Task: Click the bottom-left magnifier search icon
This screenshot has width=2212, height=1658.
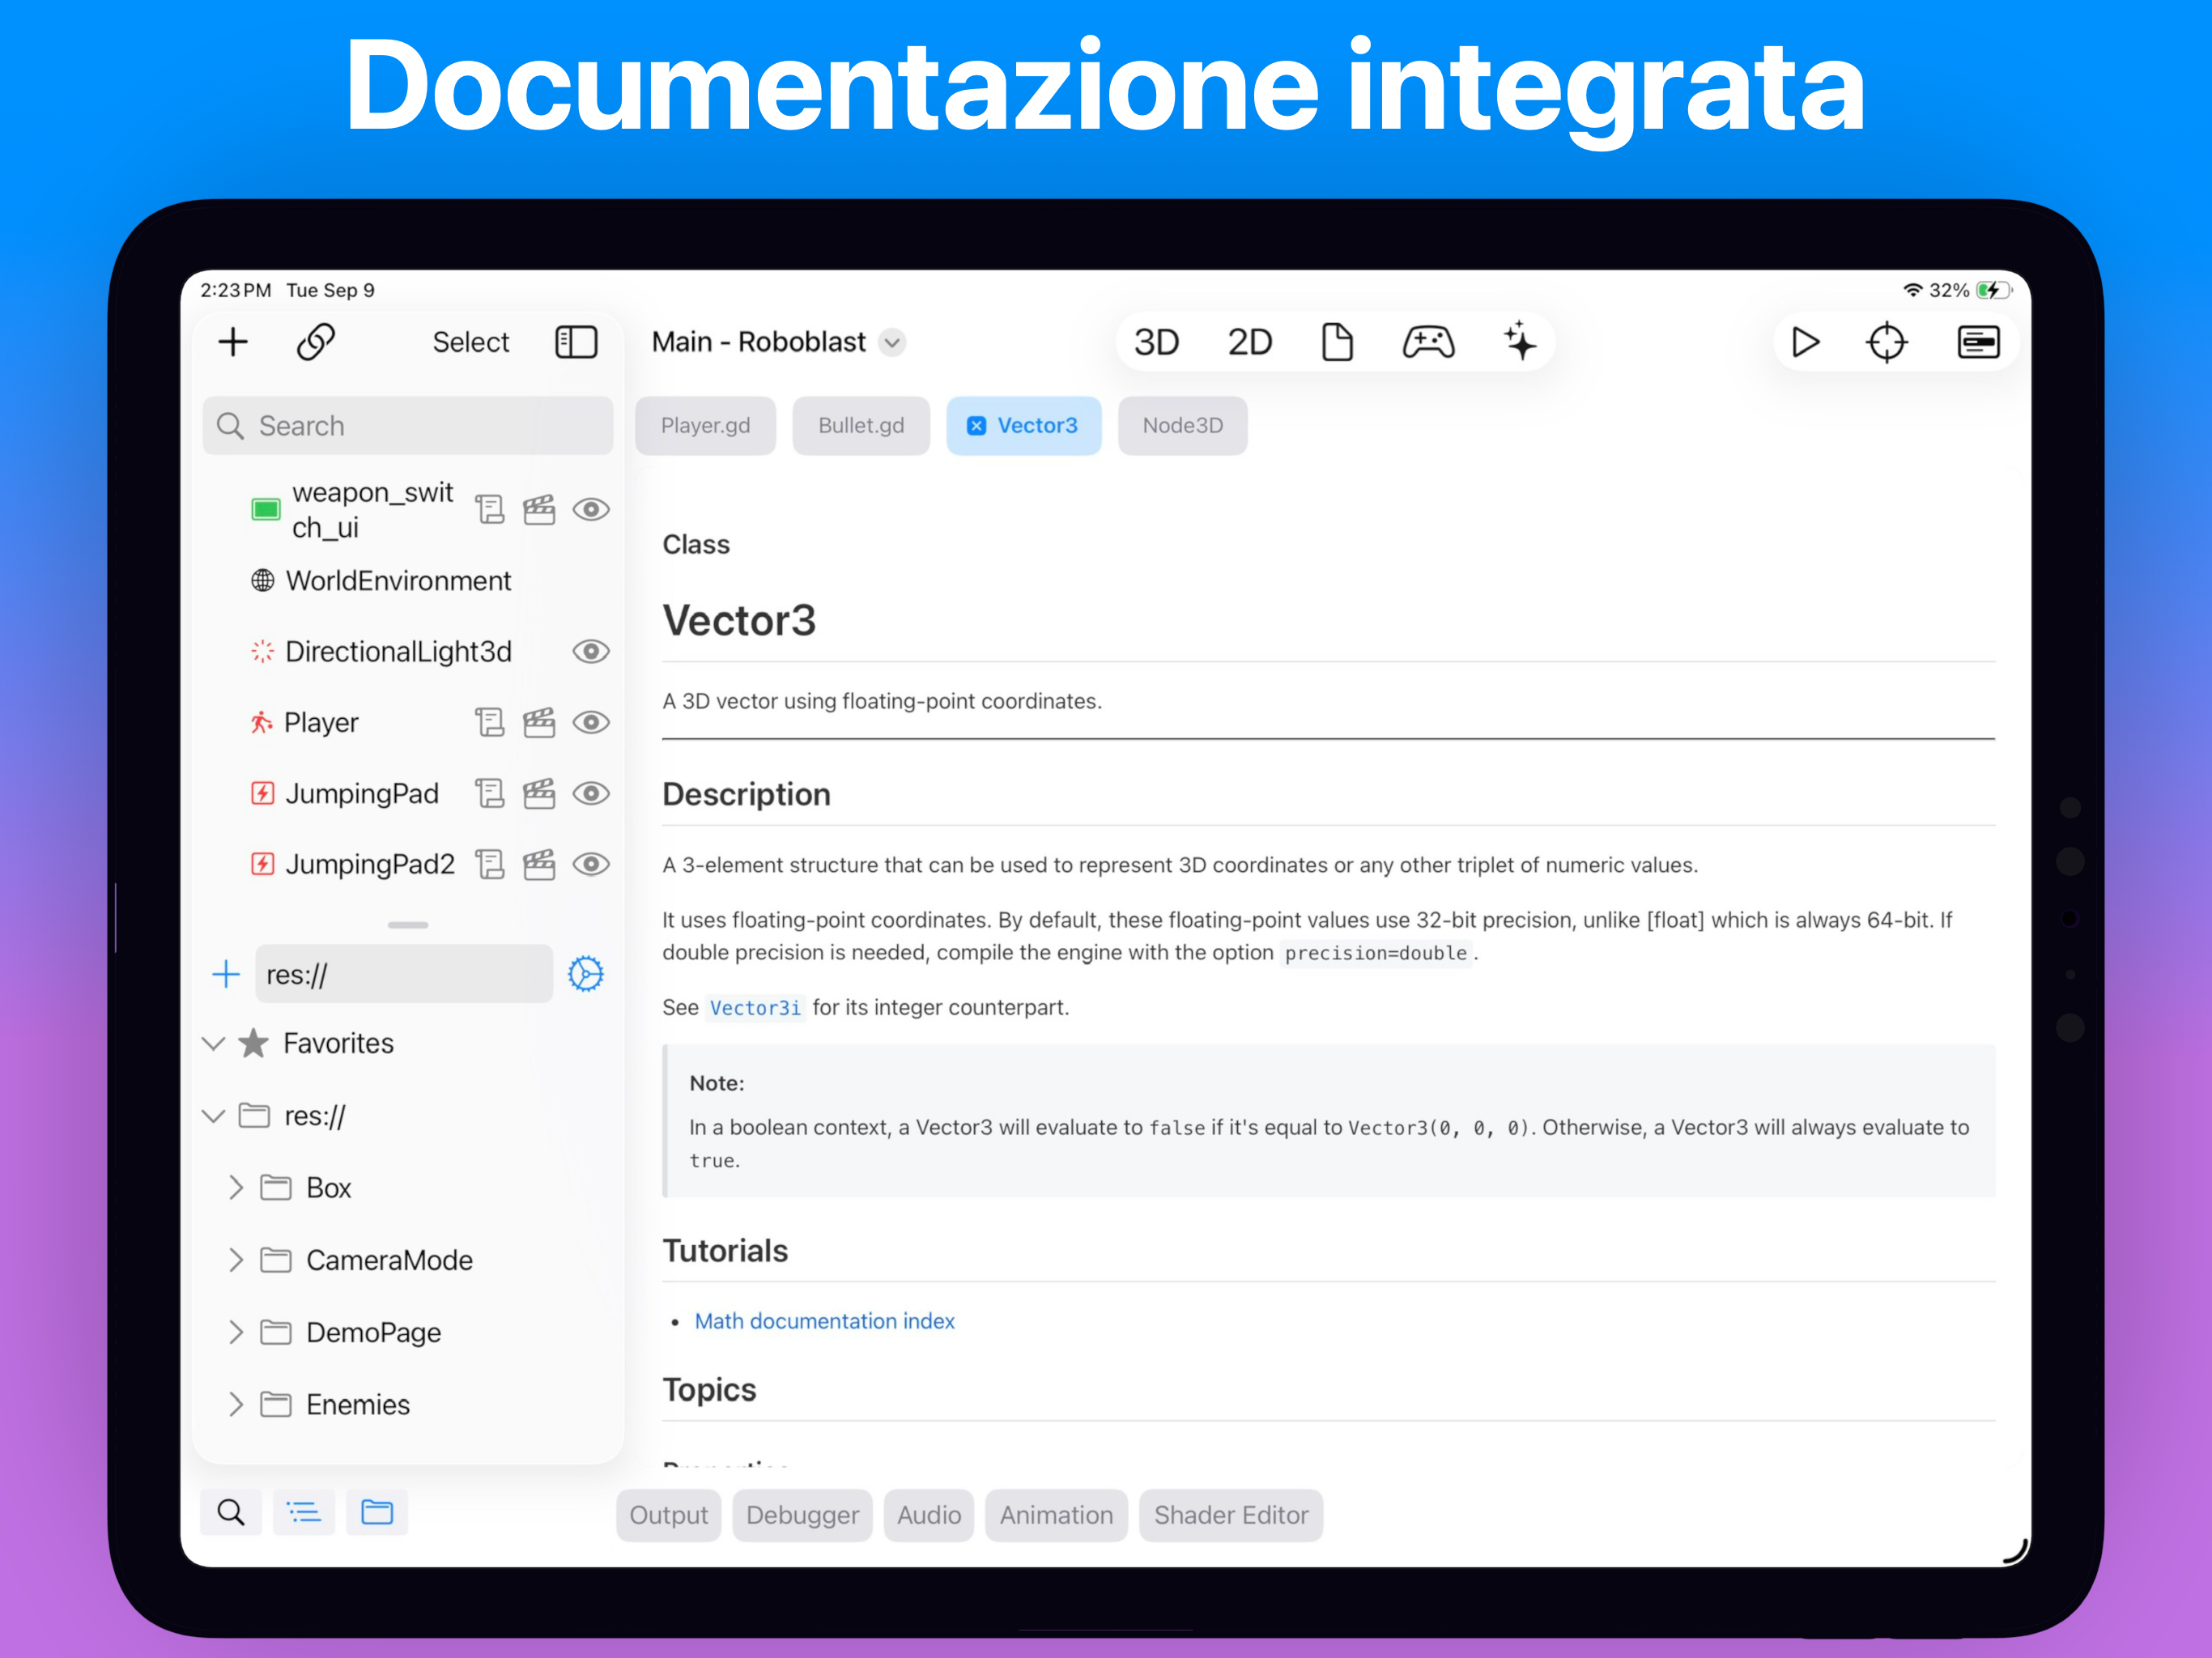Action: coord(231,1512)
